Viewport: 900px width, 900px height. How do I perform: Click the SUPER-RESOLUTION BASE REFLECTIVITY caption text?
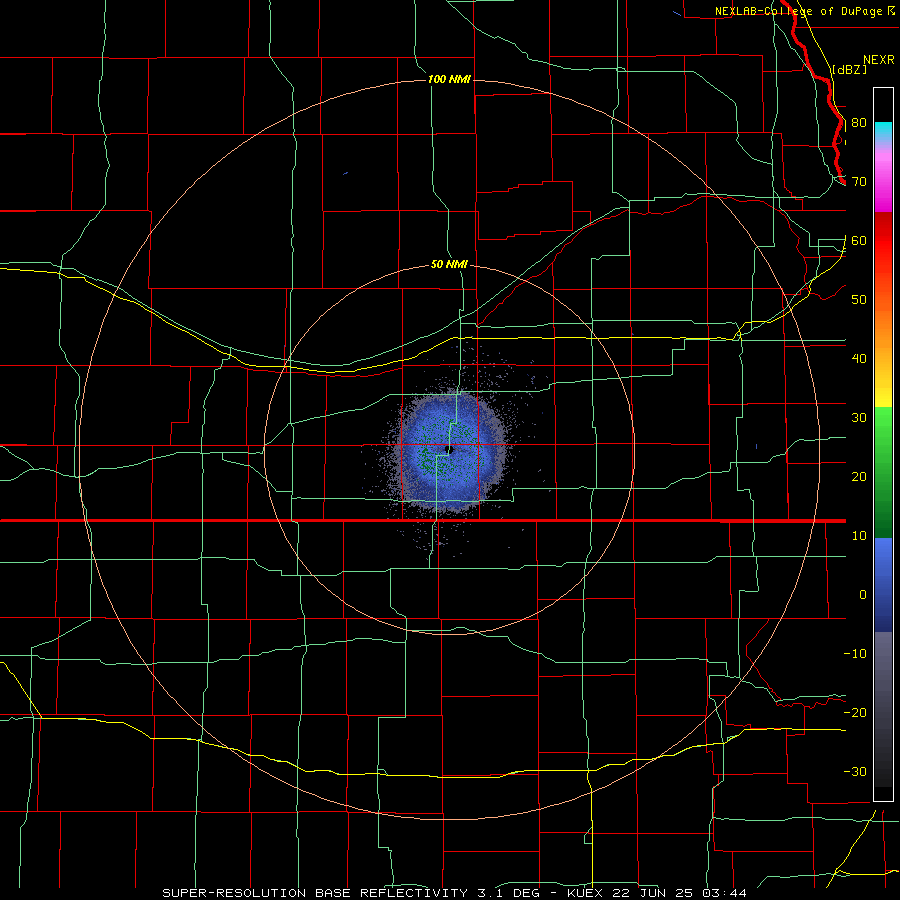315,893
